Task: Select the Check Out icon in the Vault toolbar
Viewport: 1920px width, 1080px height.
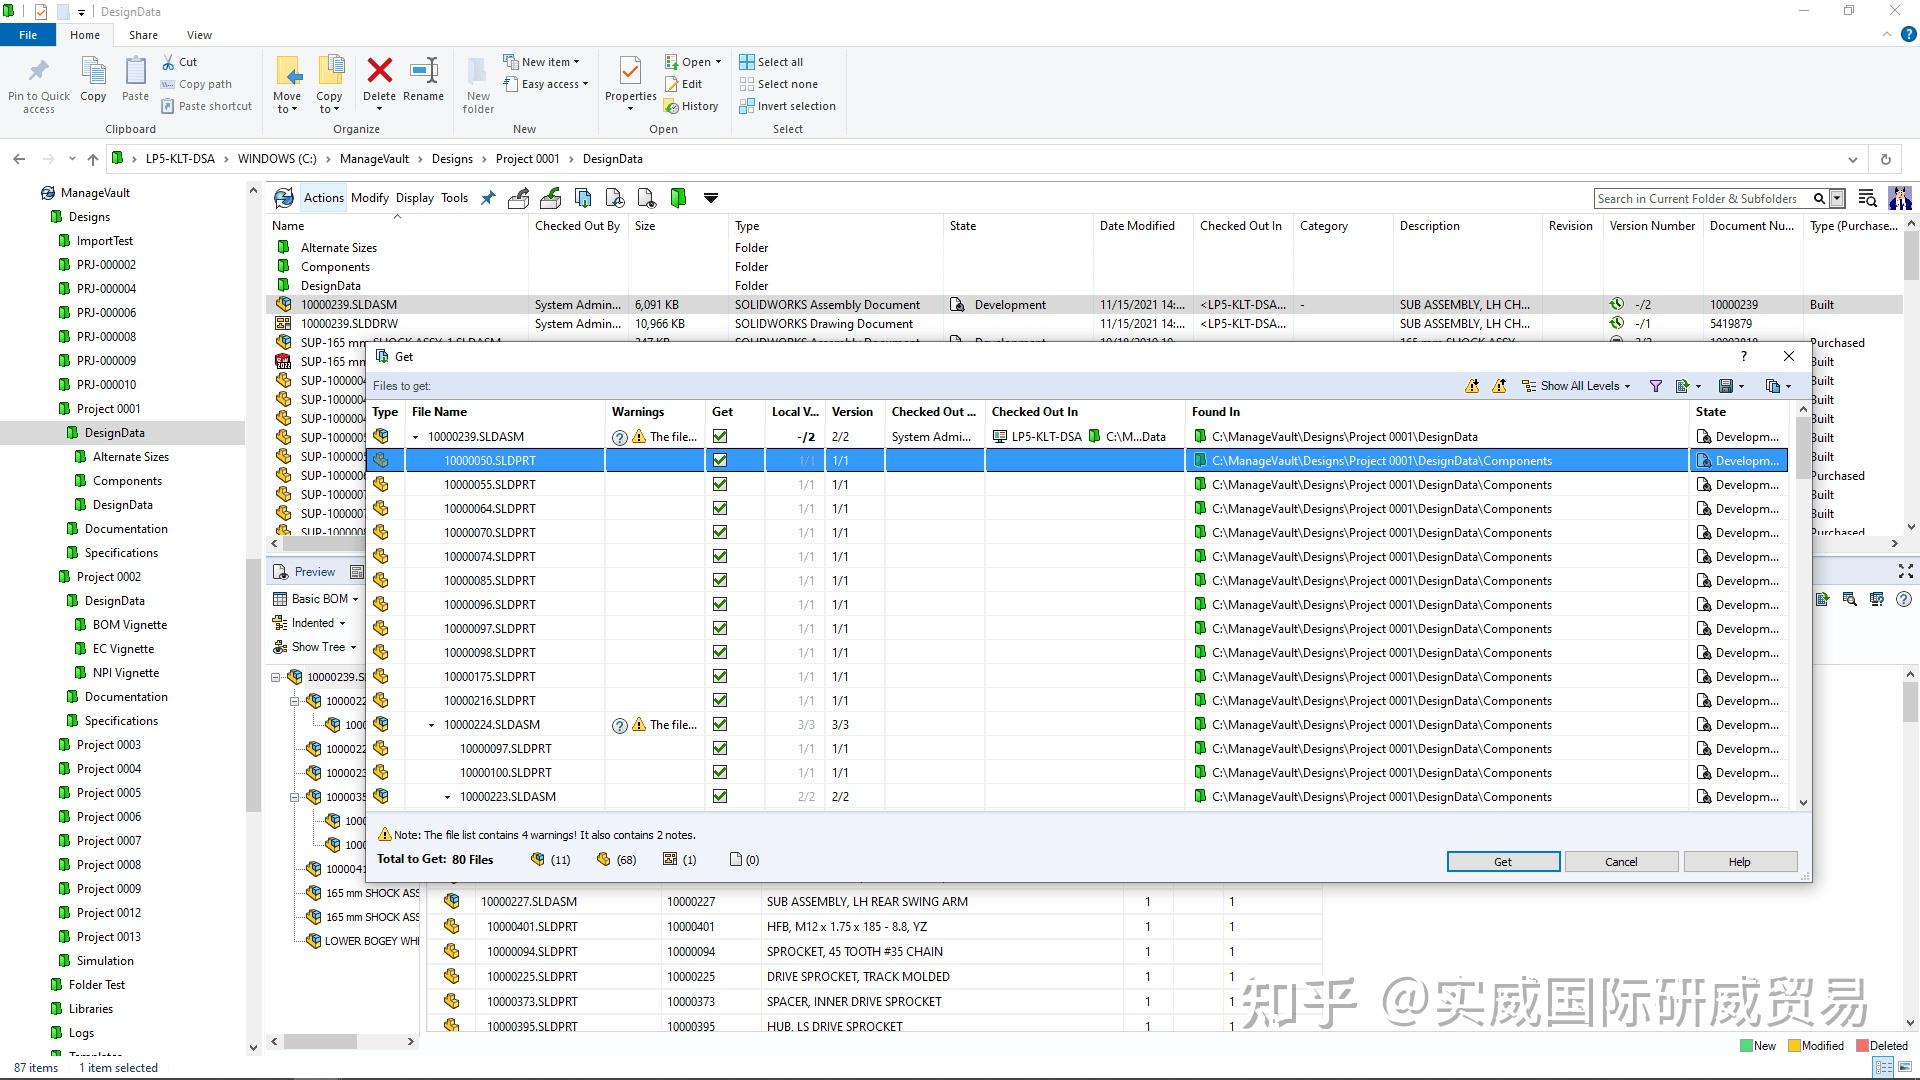Action: (x=518, y=197)
